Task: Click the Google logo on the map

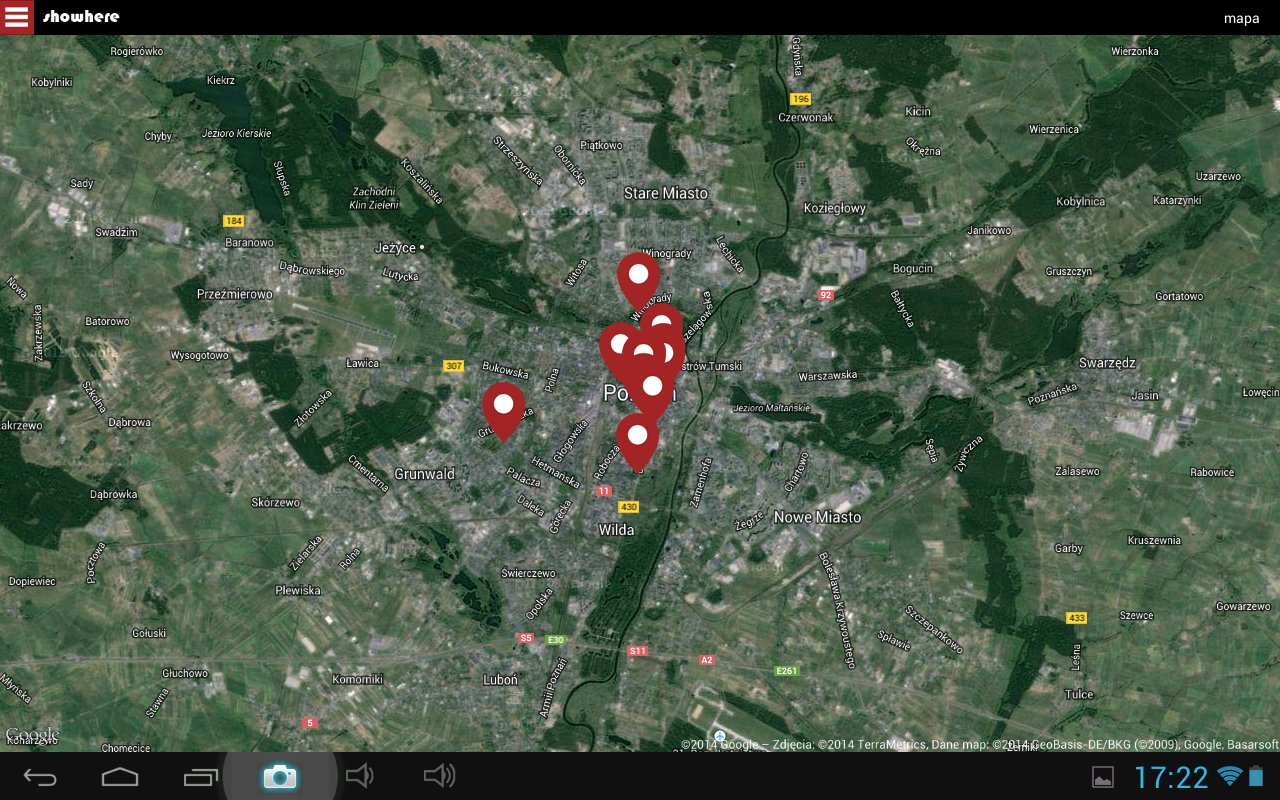Action: (32, 736)
